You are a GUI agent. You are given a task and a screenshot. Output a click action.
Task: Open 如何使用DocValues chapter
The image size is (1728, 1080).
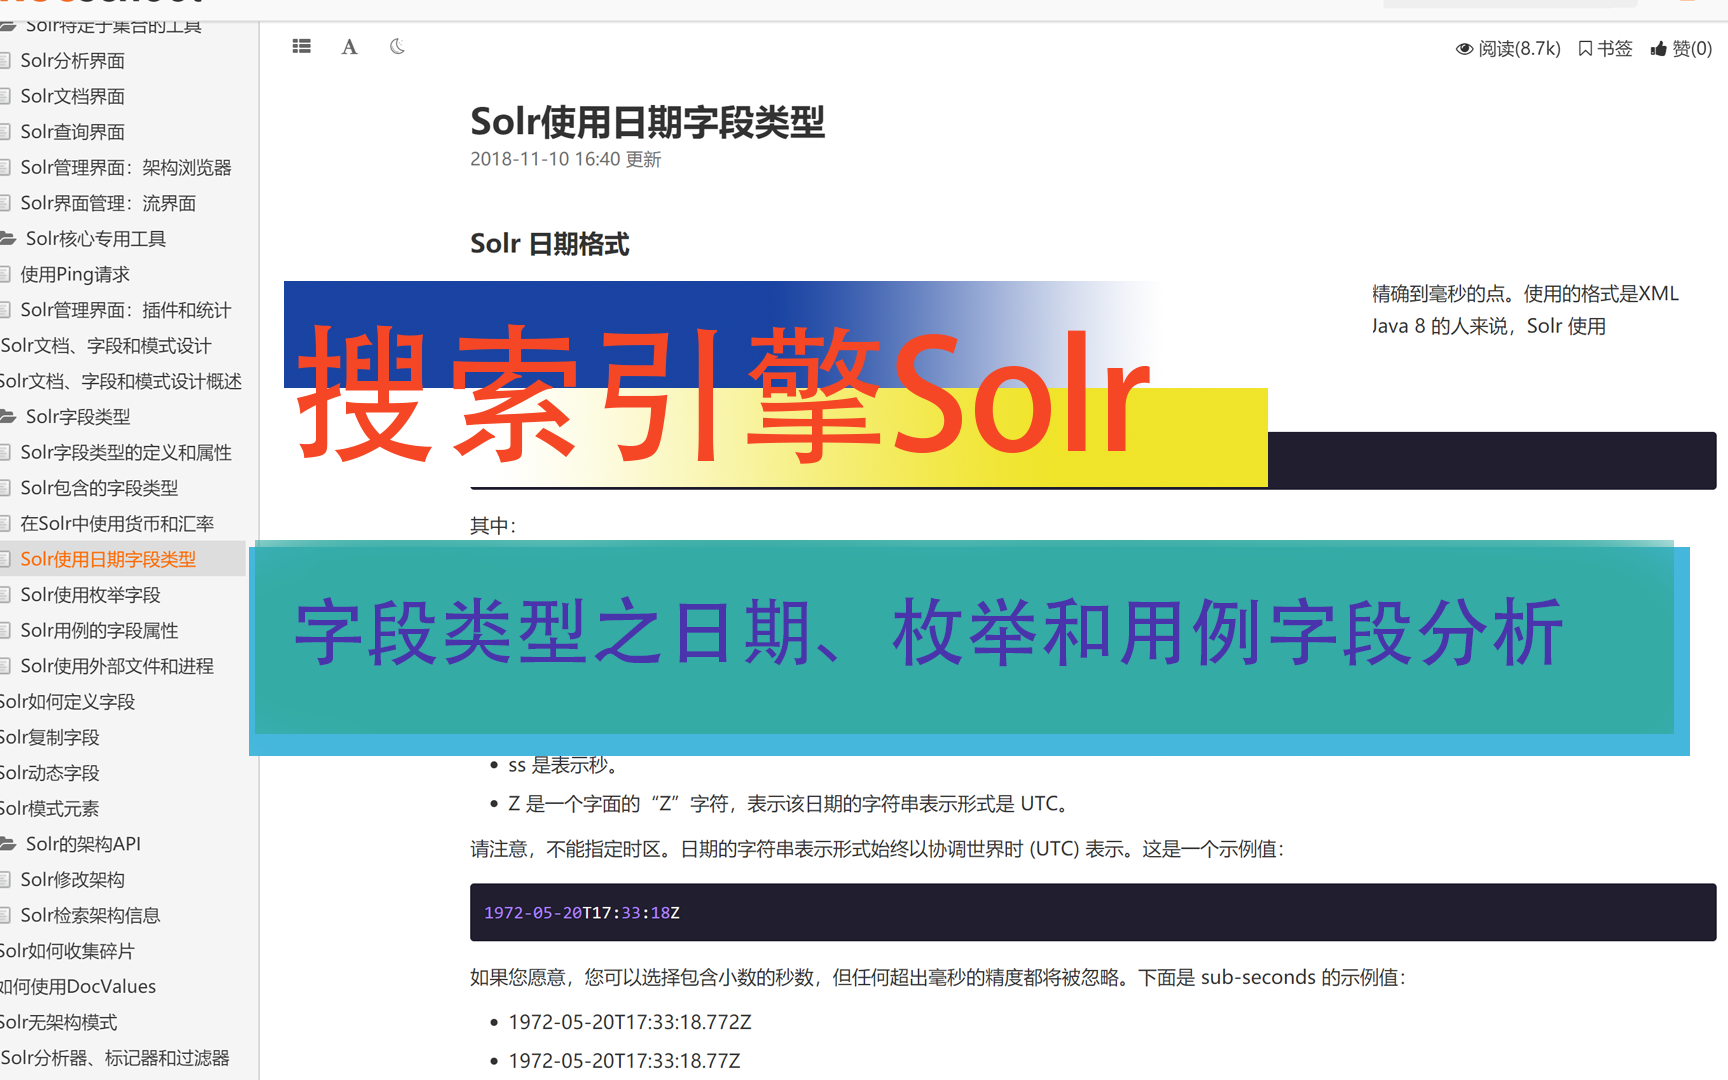[x=78, y=987]
